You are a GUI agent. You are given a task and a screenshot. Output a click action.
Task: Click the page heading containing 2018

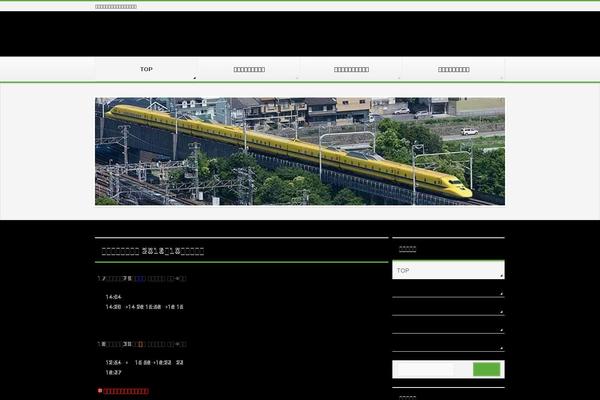pos(153,251)
